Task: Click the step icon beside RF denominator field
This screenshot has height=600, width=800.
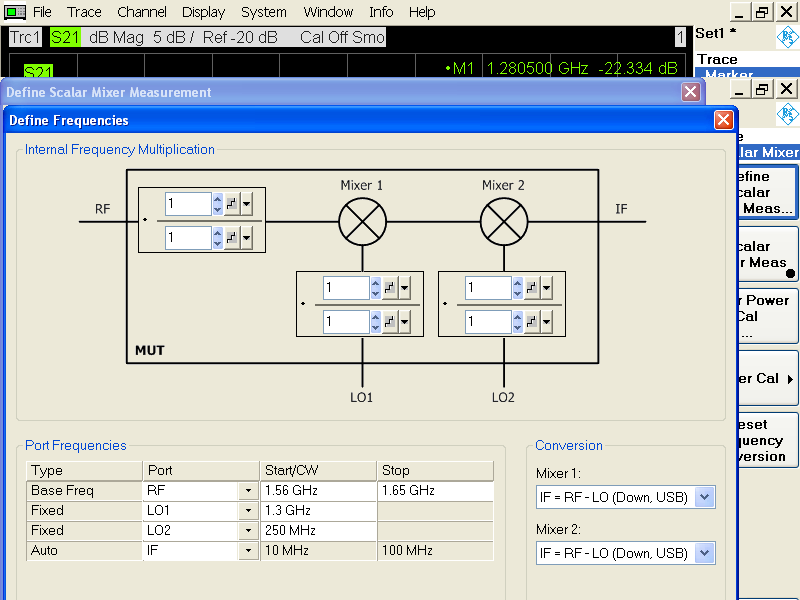Action: [230, 237]
